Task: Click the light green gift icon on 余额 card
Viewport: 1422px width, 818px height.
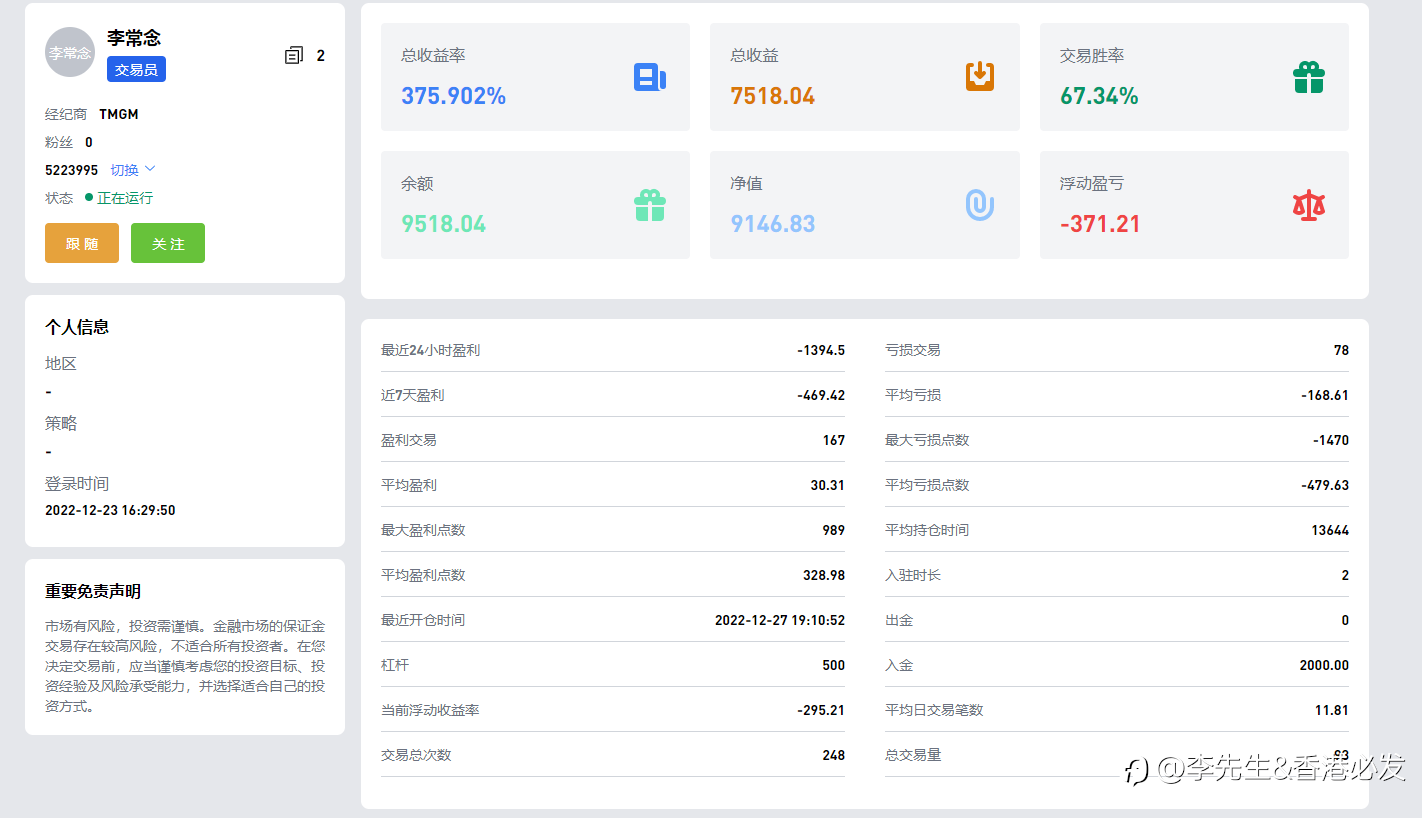Action: [x=650, y=205]
